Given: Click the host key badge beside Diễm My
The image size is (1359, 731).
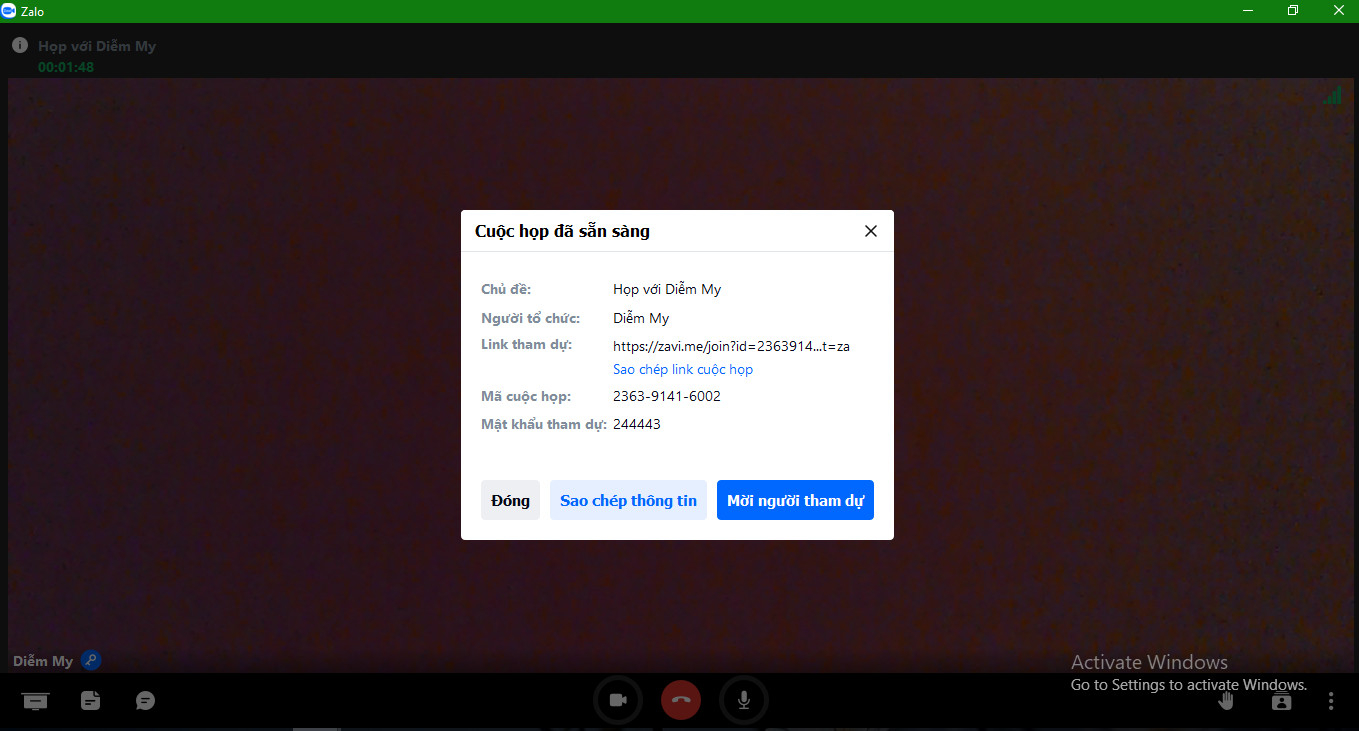Looking at the screenshot, I should 91,660.
